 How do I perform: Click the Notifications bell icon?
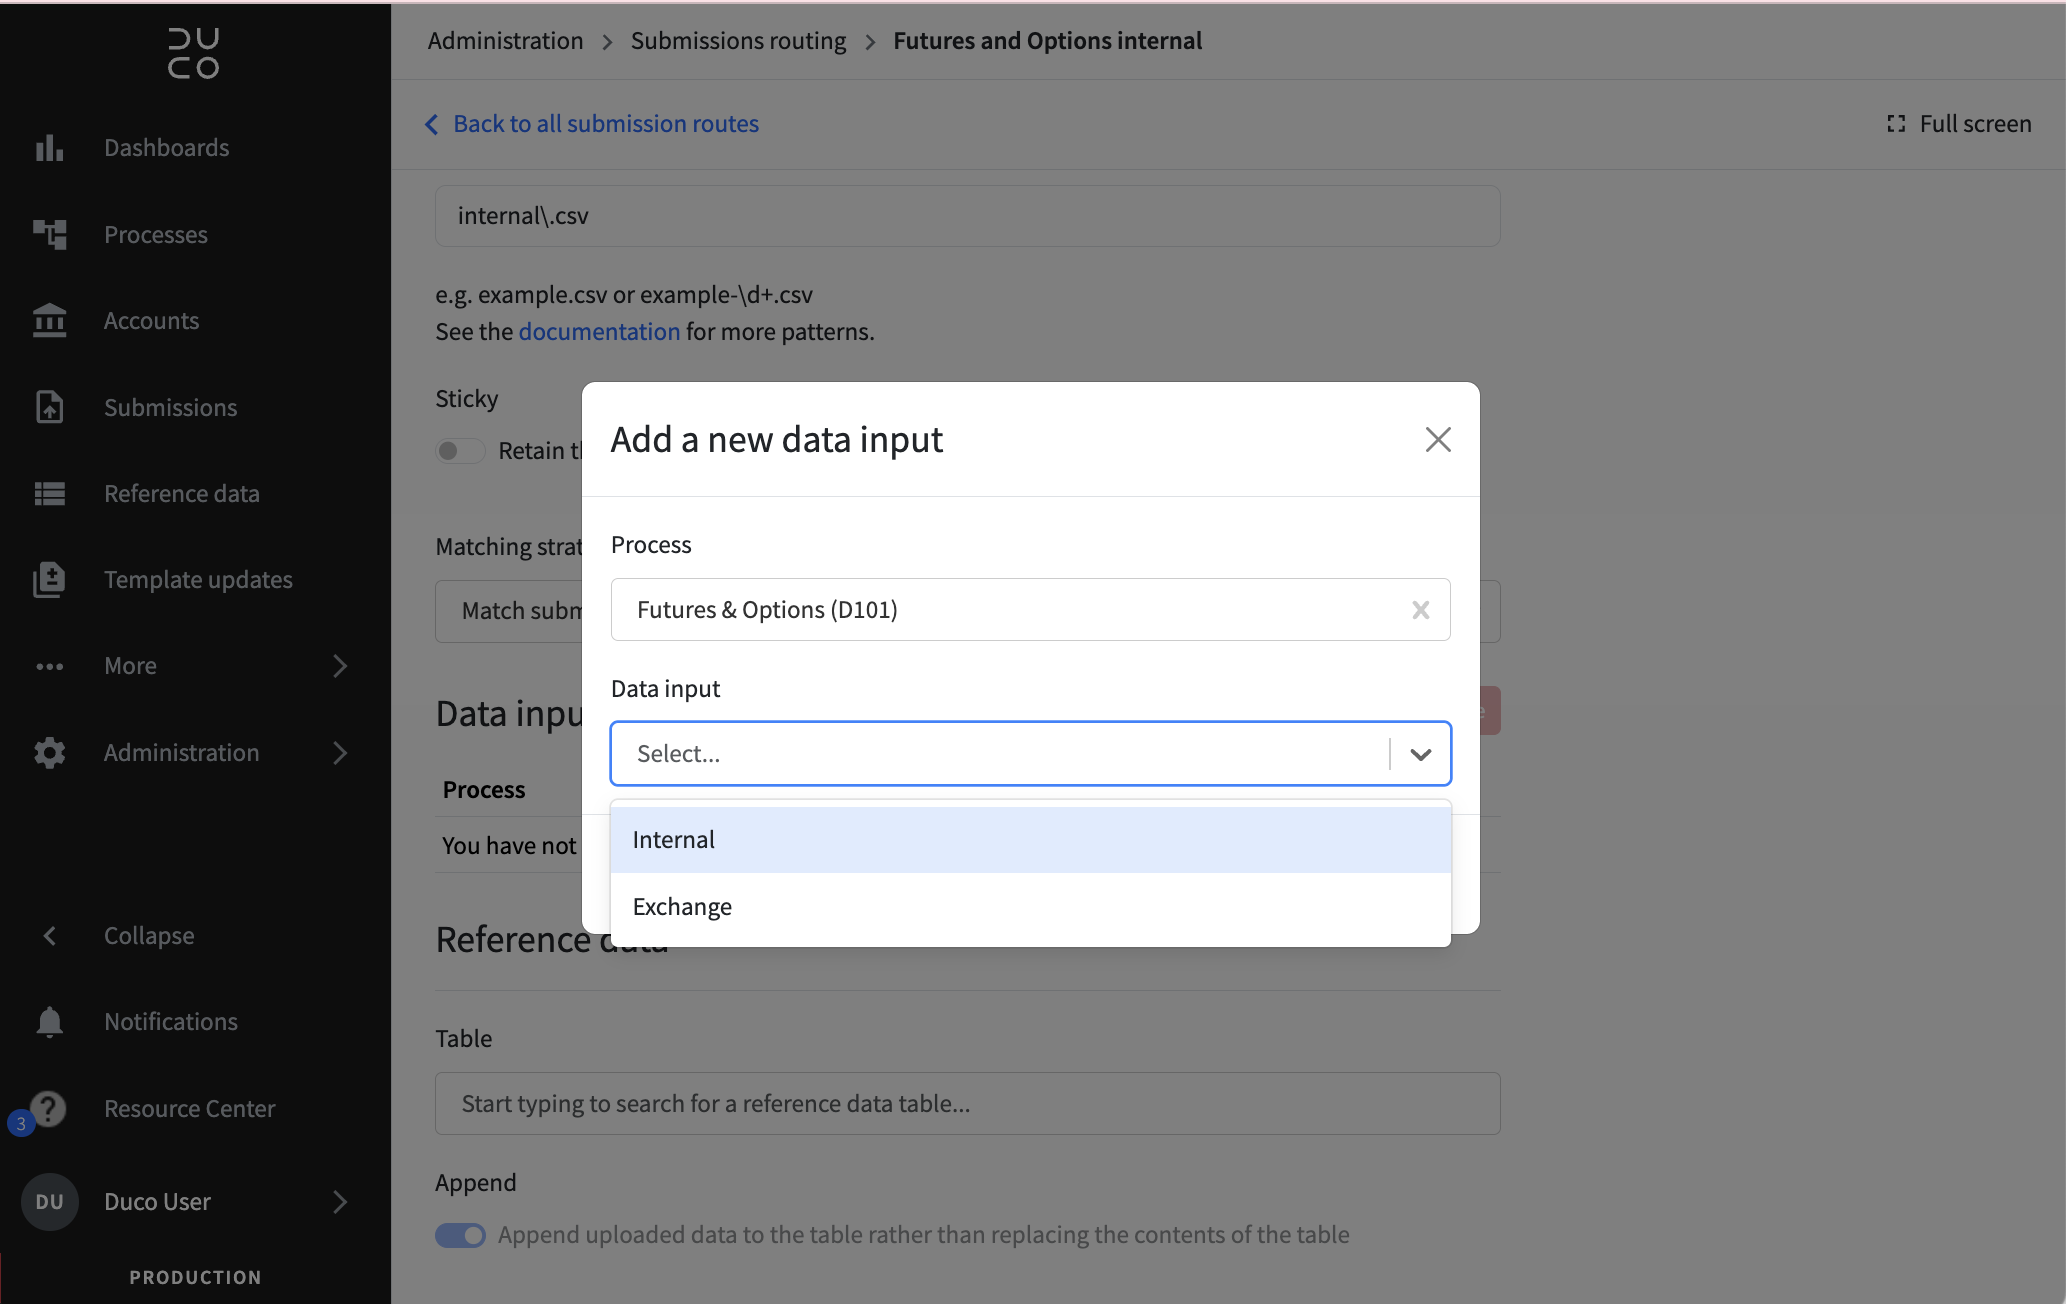coord(49,1022)
